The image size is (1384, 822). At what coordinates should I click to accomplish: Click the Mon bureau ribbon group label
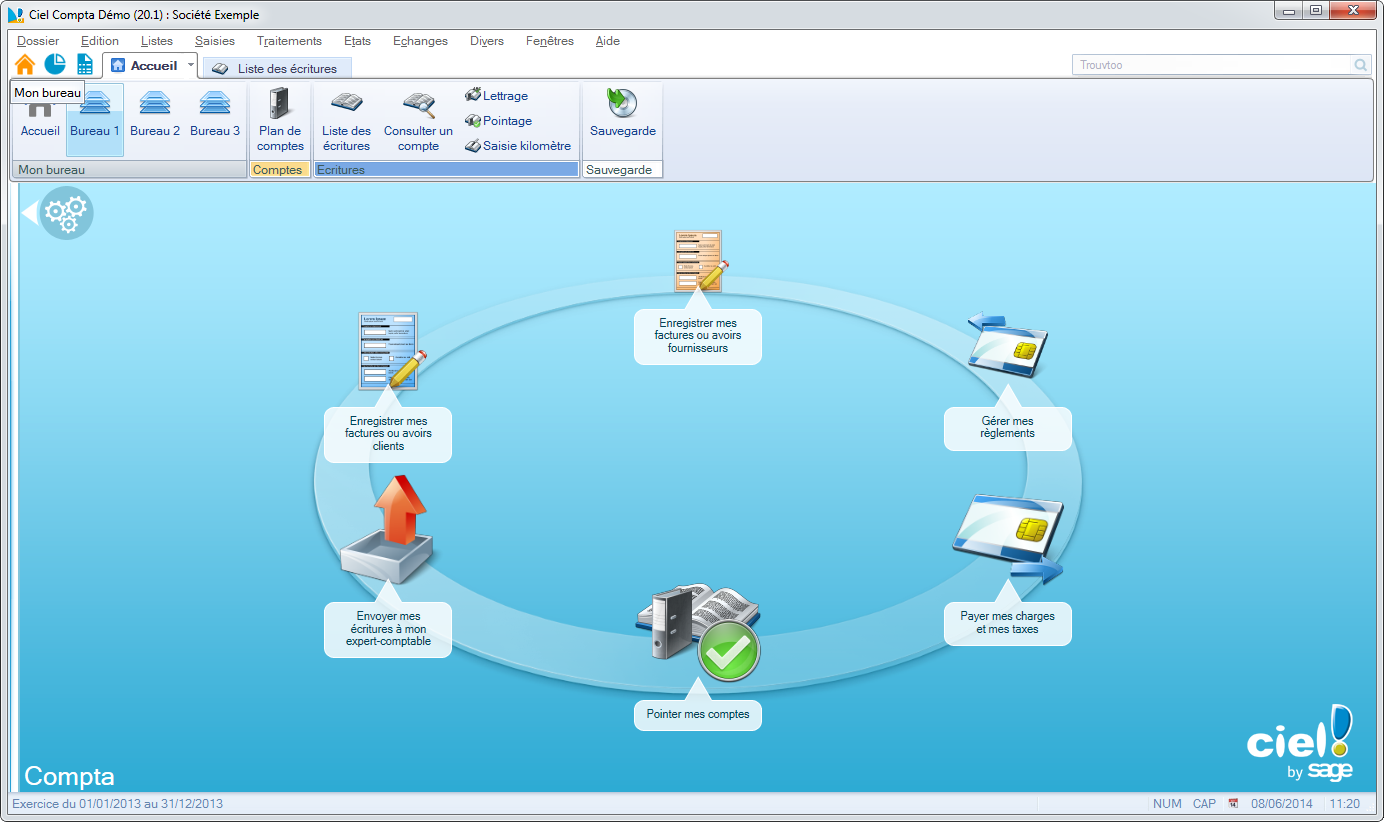130,170
